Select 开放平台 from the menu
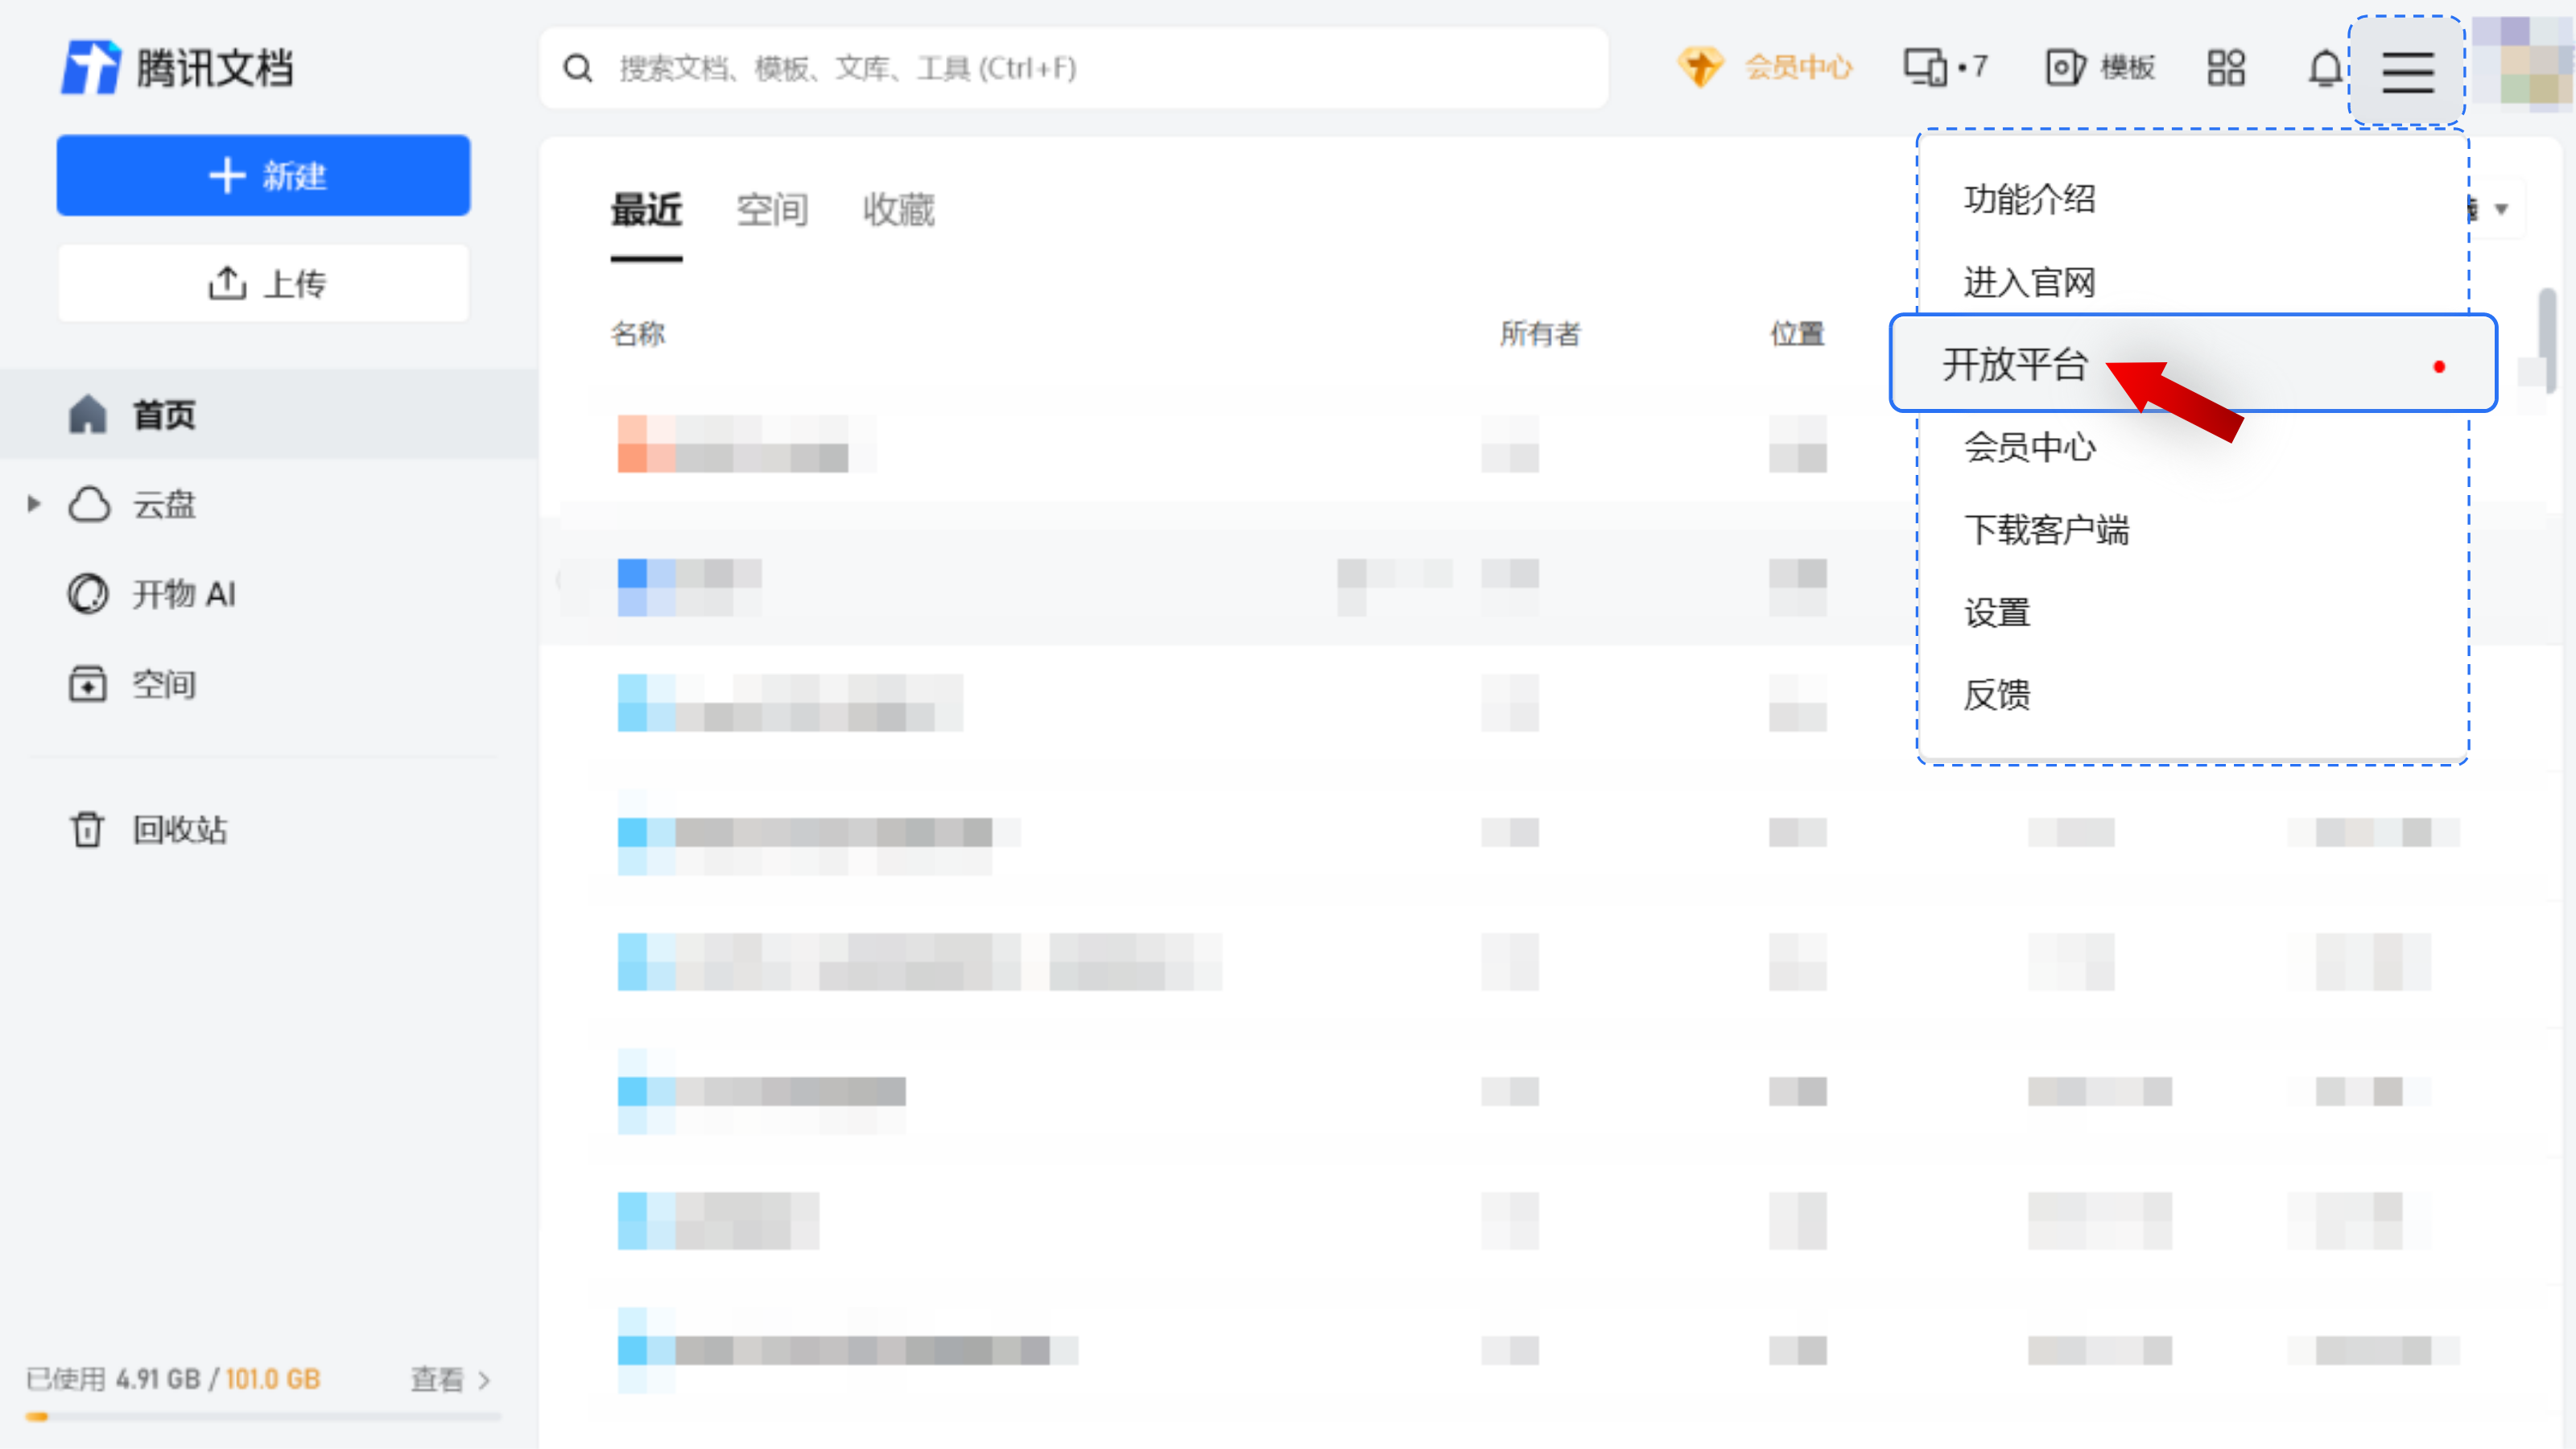This screenshot has height=1449, width=2576. pyautogui.click(x=2014, y=364)
